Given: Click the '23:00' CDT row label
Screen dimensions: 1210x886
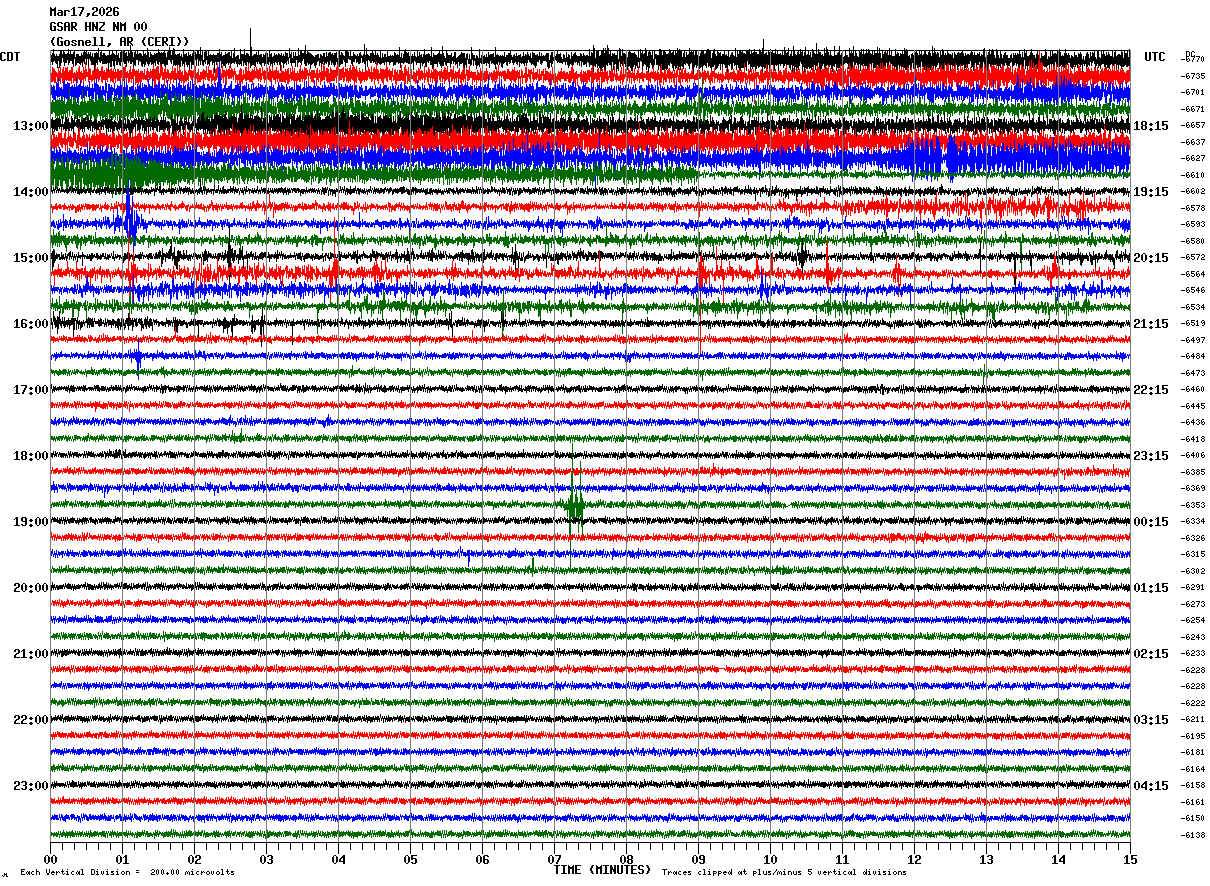Looking at the screenshot, I should pos(31,786).
